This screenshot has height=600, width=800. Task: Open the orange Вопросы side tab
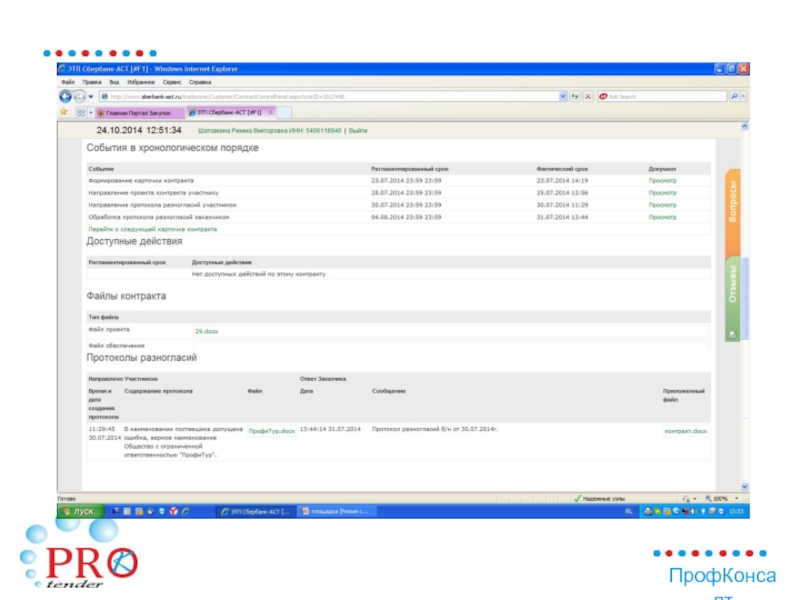[x=733, y=213]
